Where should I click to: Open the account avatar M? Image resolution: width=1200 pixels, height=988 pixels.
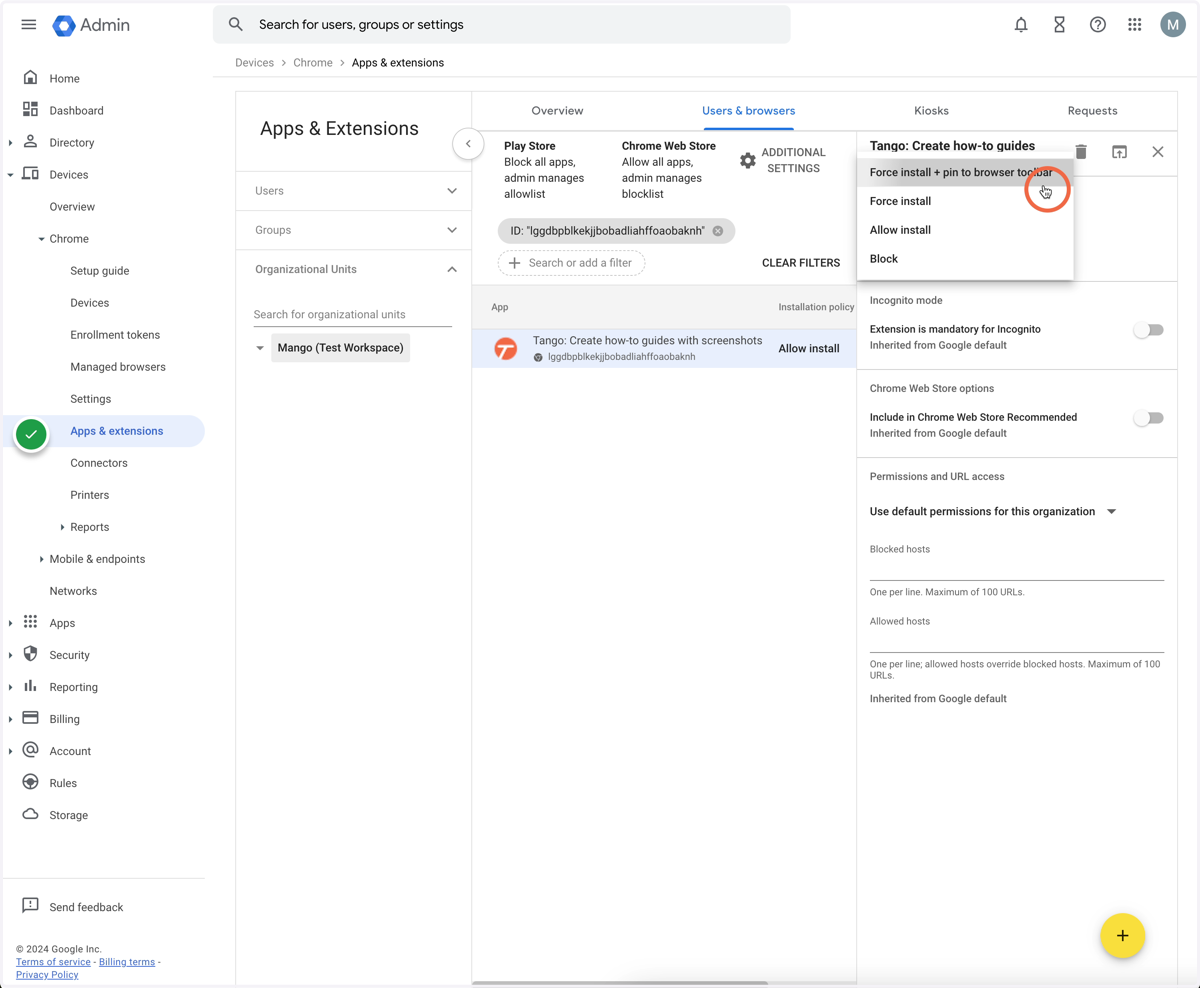tap(1173, 25)
